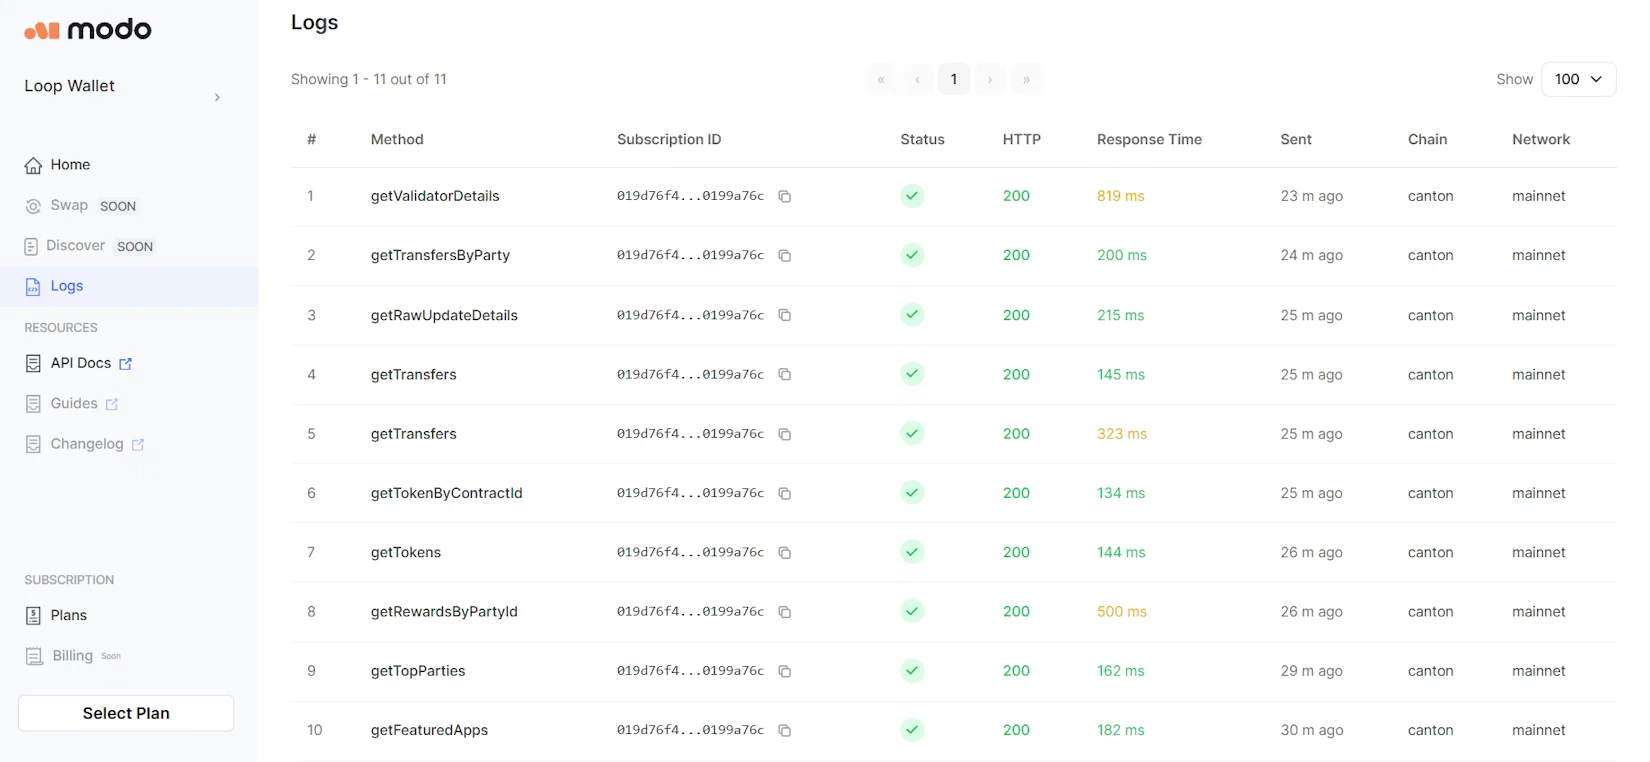Go to the last page of logs

point(1026,79)
